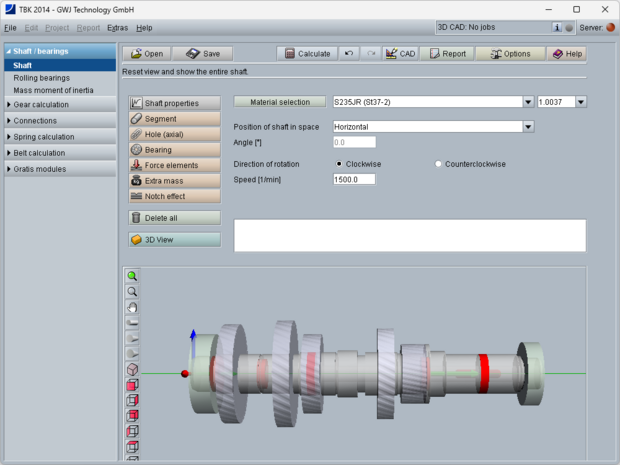This screenshot has height=465, width=620.
Task: Open the Extras menu
Action: tap(117, 27)
